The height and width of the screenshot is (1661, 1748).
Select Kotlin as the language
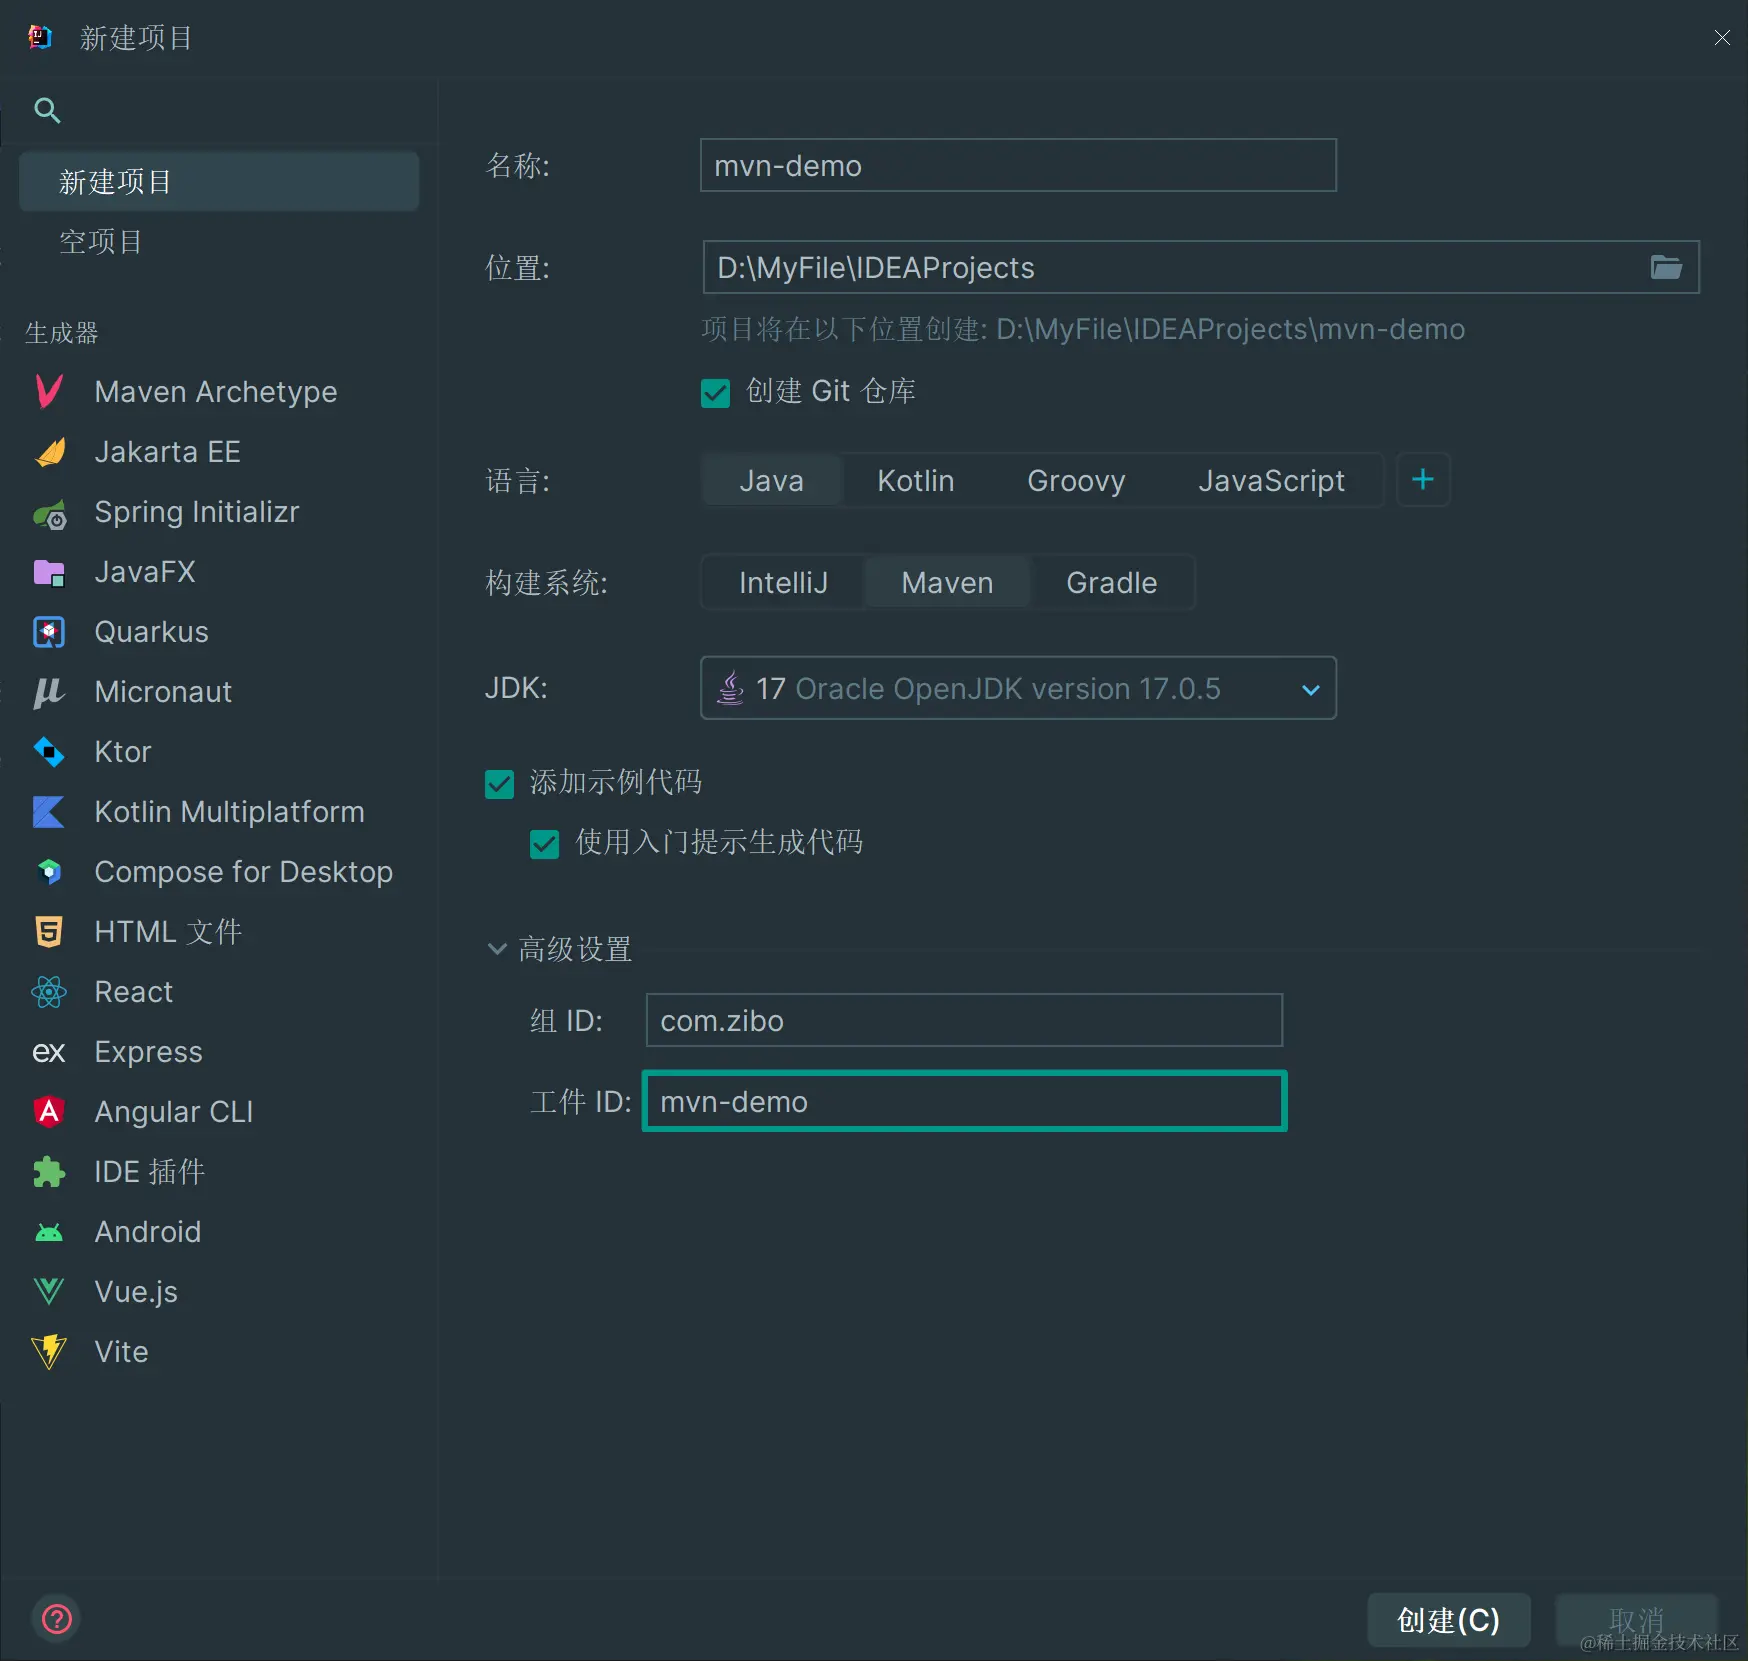point(915,480)
